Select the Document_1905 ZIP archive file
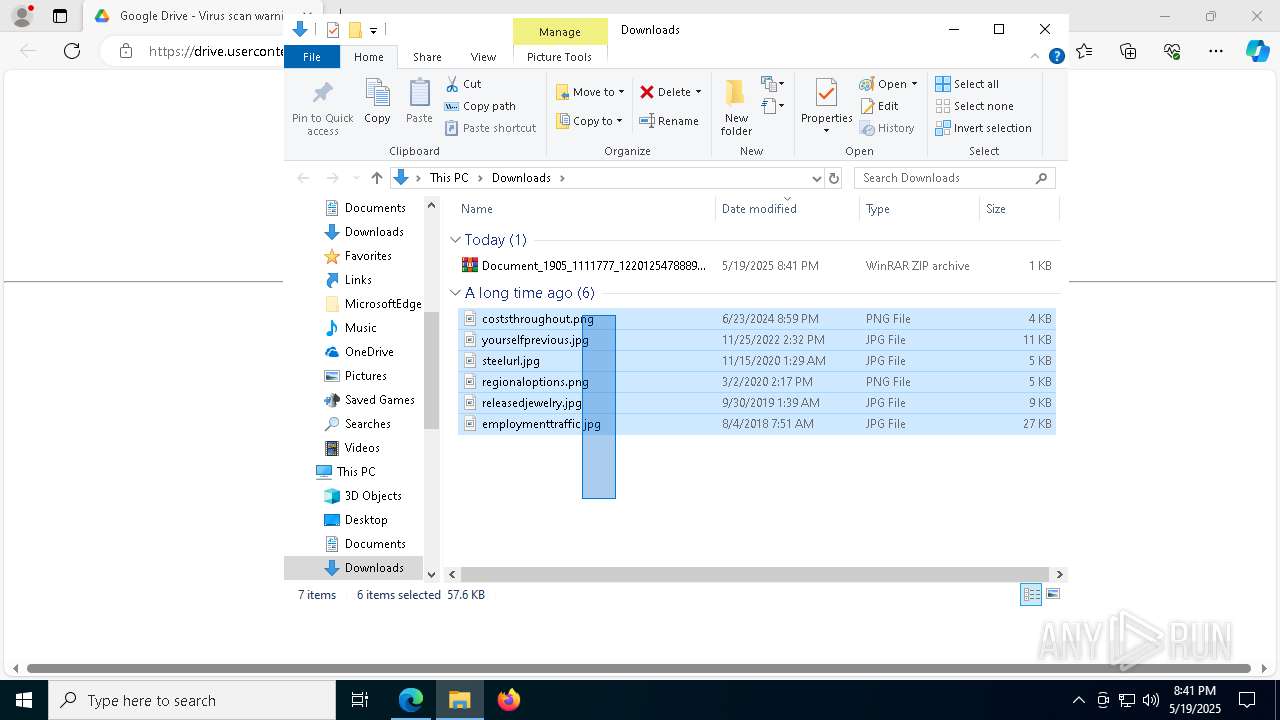The height and width of the screenshot is (720, 1280). (x=756, y=266)
